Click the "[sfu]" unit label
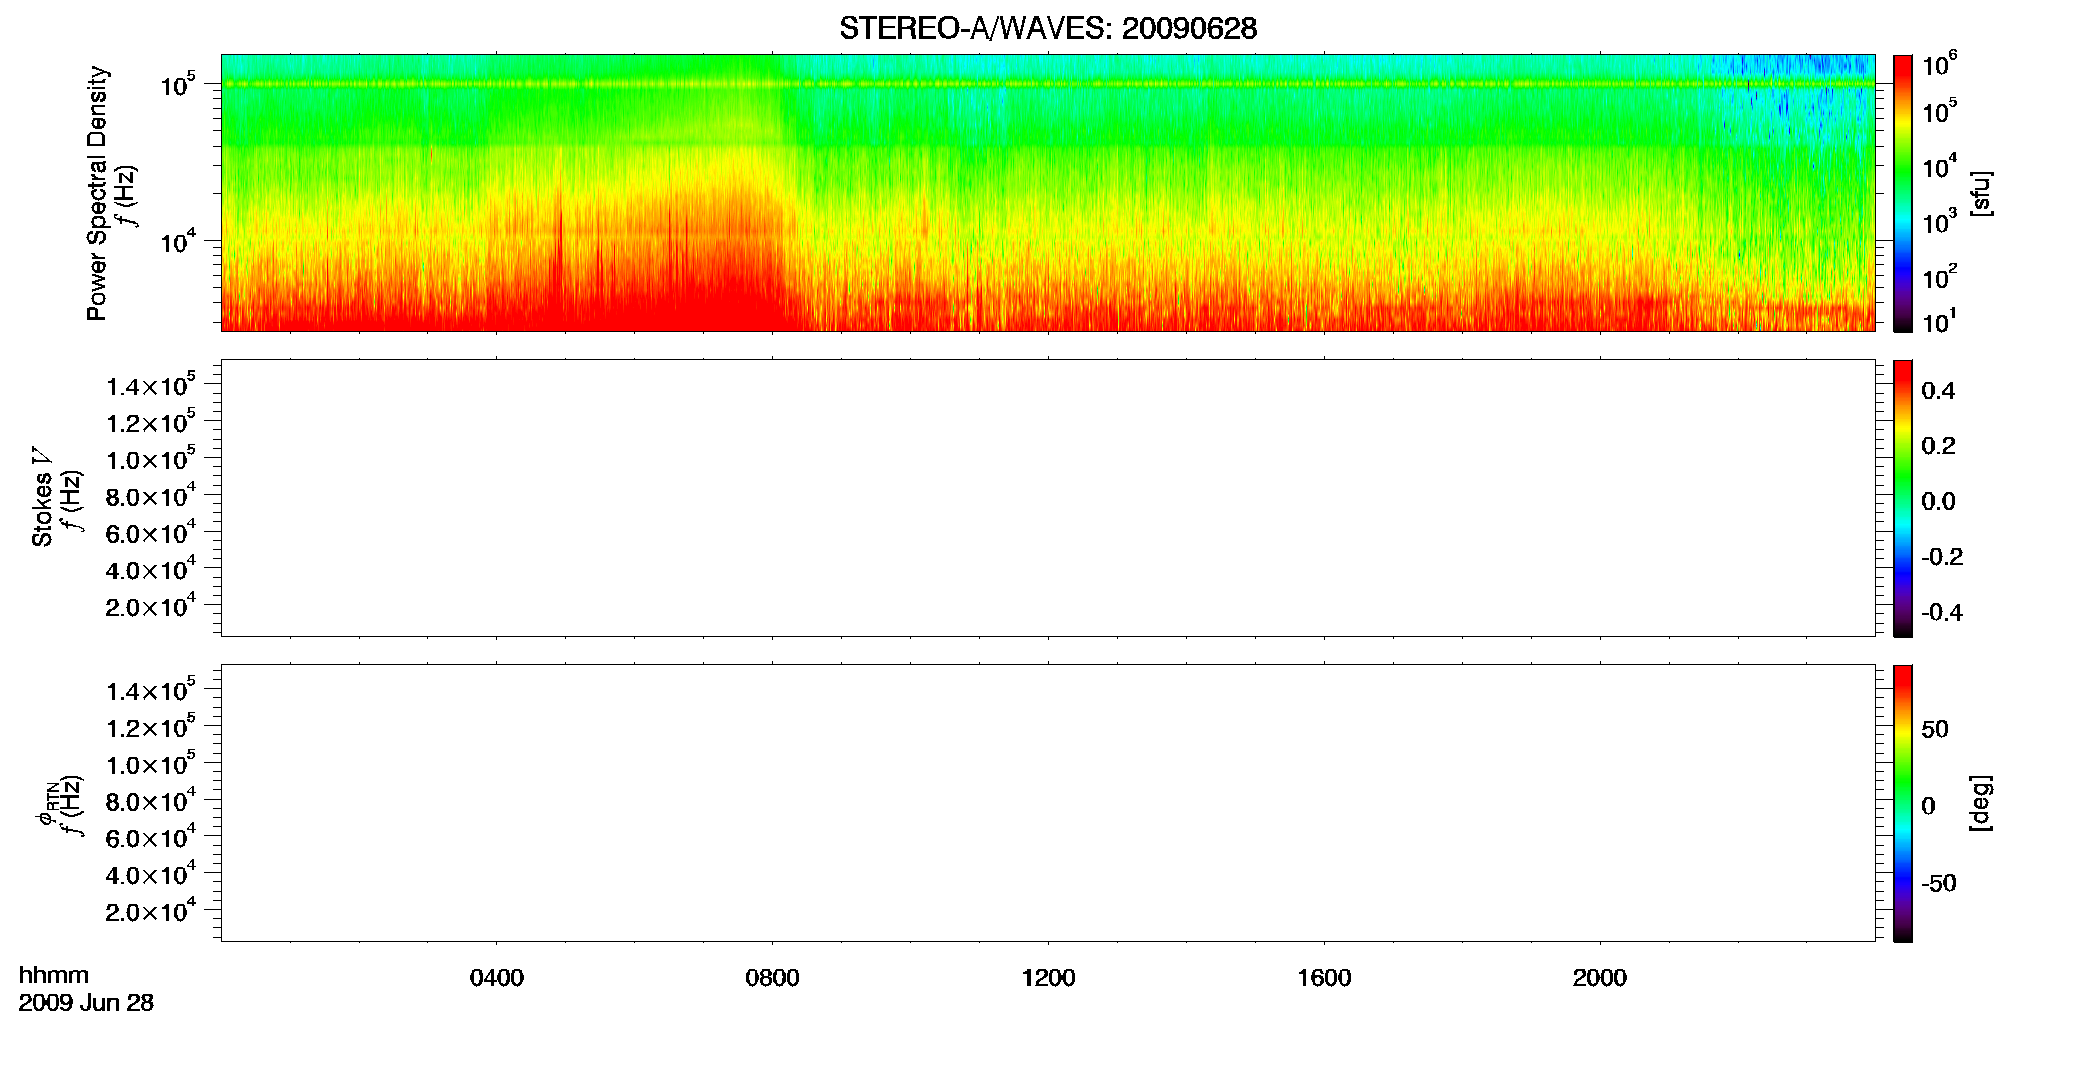 [1981, 193]
